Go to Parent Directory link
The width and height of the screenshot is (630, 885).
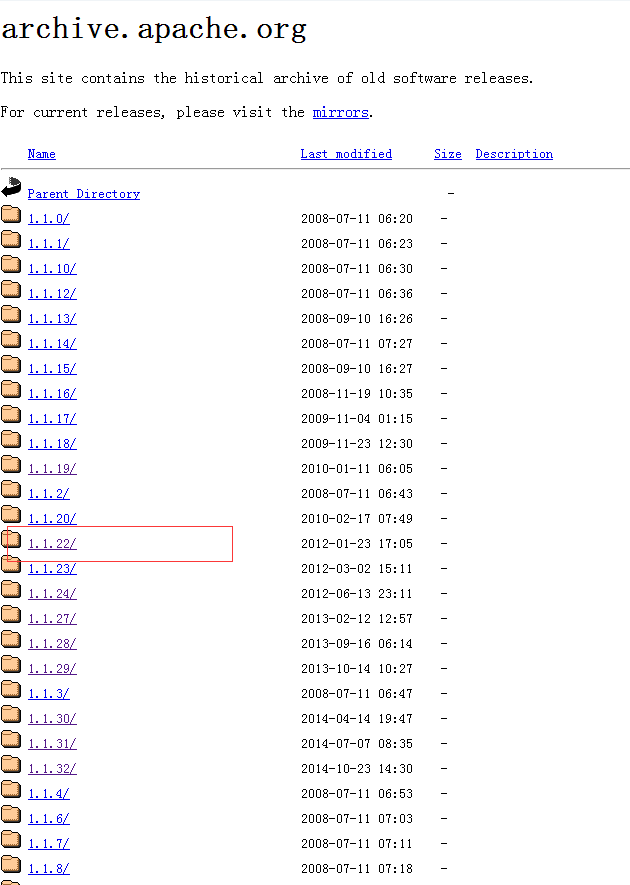[84, 194]
